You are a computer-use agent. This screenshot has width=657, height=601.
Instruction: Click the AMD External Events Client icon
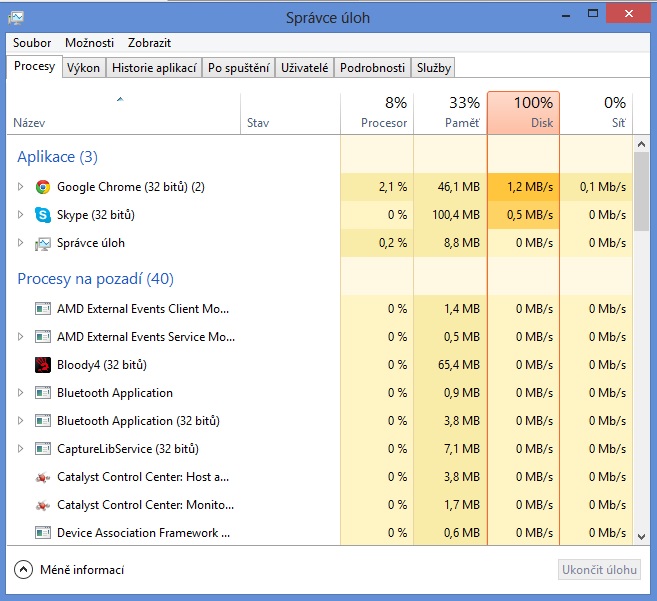point(43,309)
